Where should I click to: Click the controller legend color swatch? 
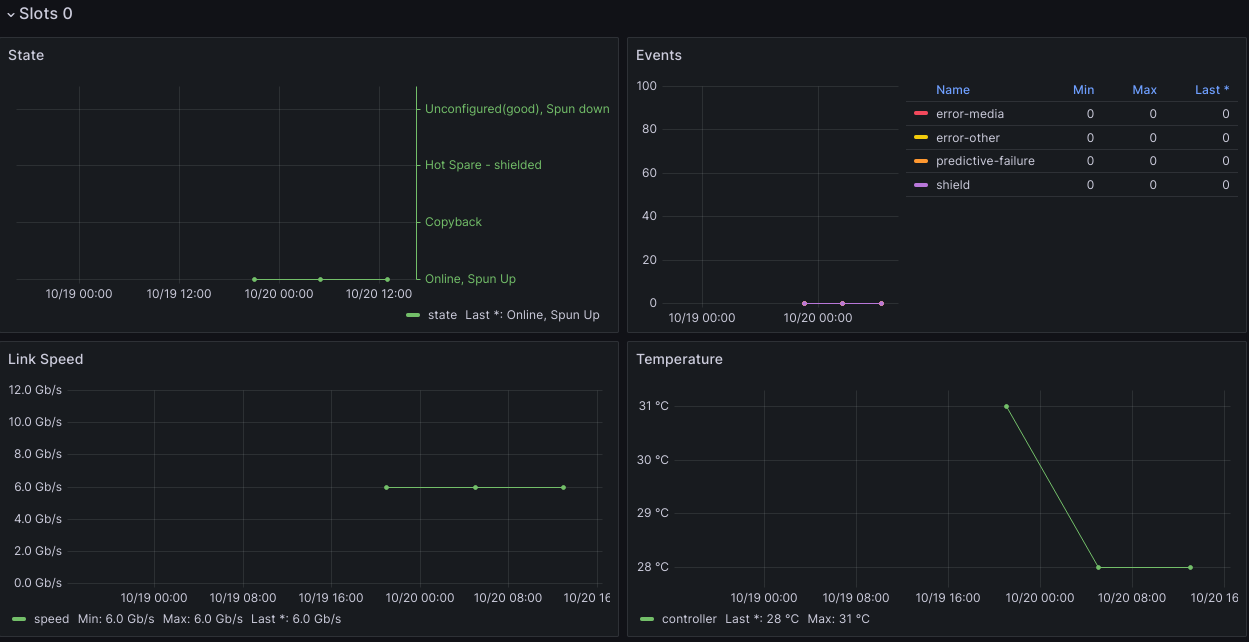pos(647,619)
